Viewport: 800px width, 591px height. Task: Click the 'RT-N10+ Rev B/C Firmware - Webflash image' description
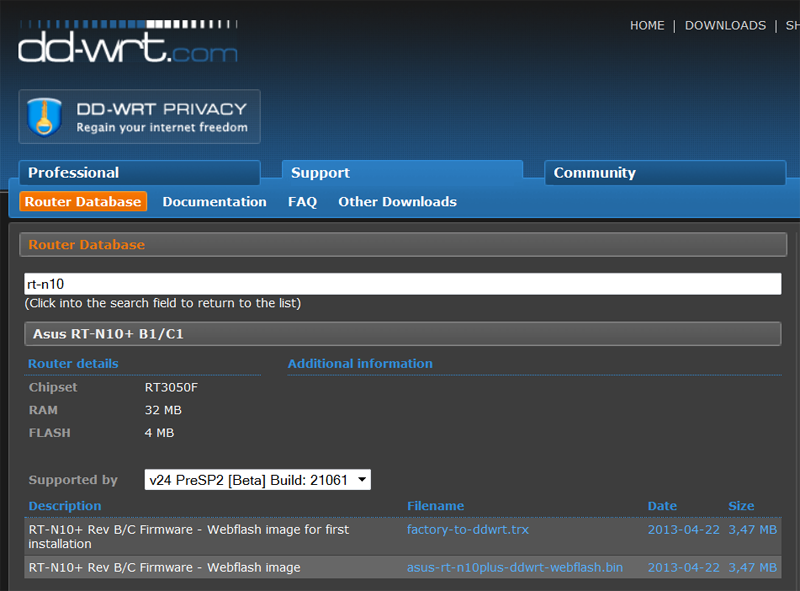[x=164, y=568]
